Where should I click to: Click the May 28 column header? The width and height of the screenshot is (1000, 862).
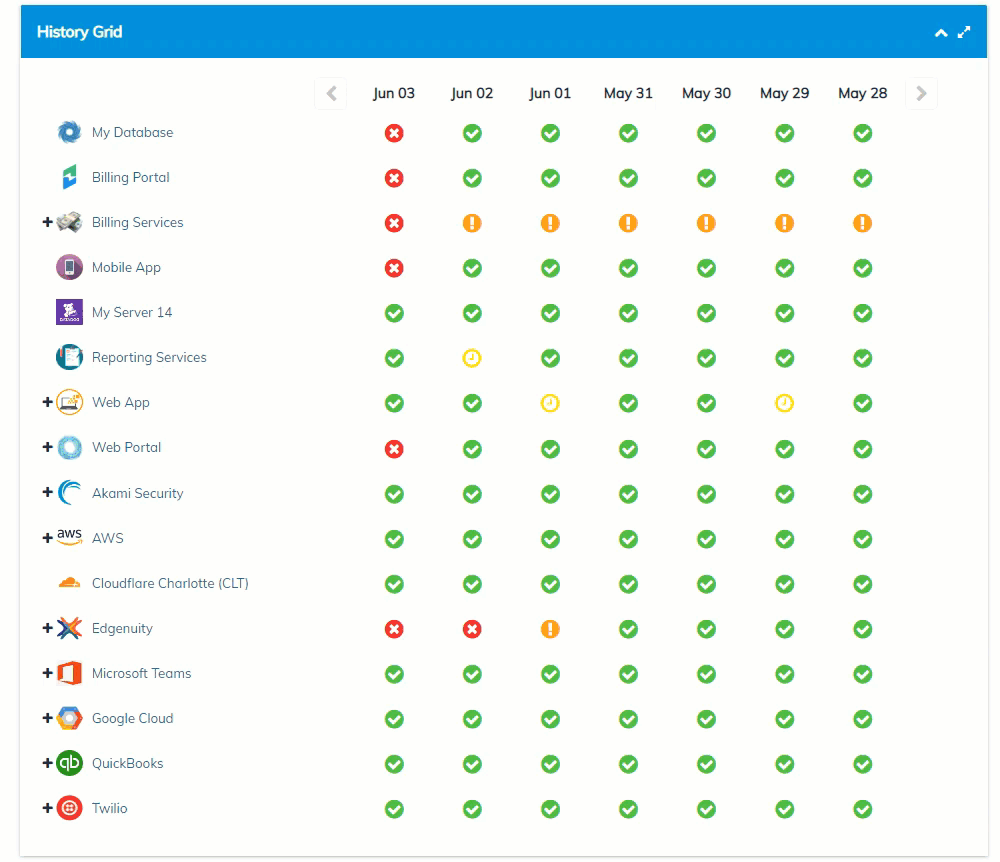[863, 94]
